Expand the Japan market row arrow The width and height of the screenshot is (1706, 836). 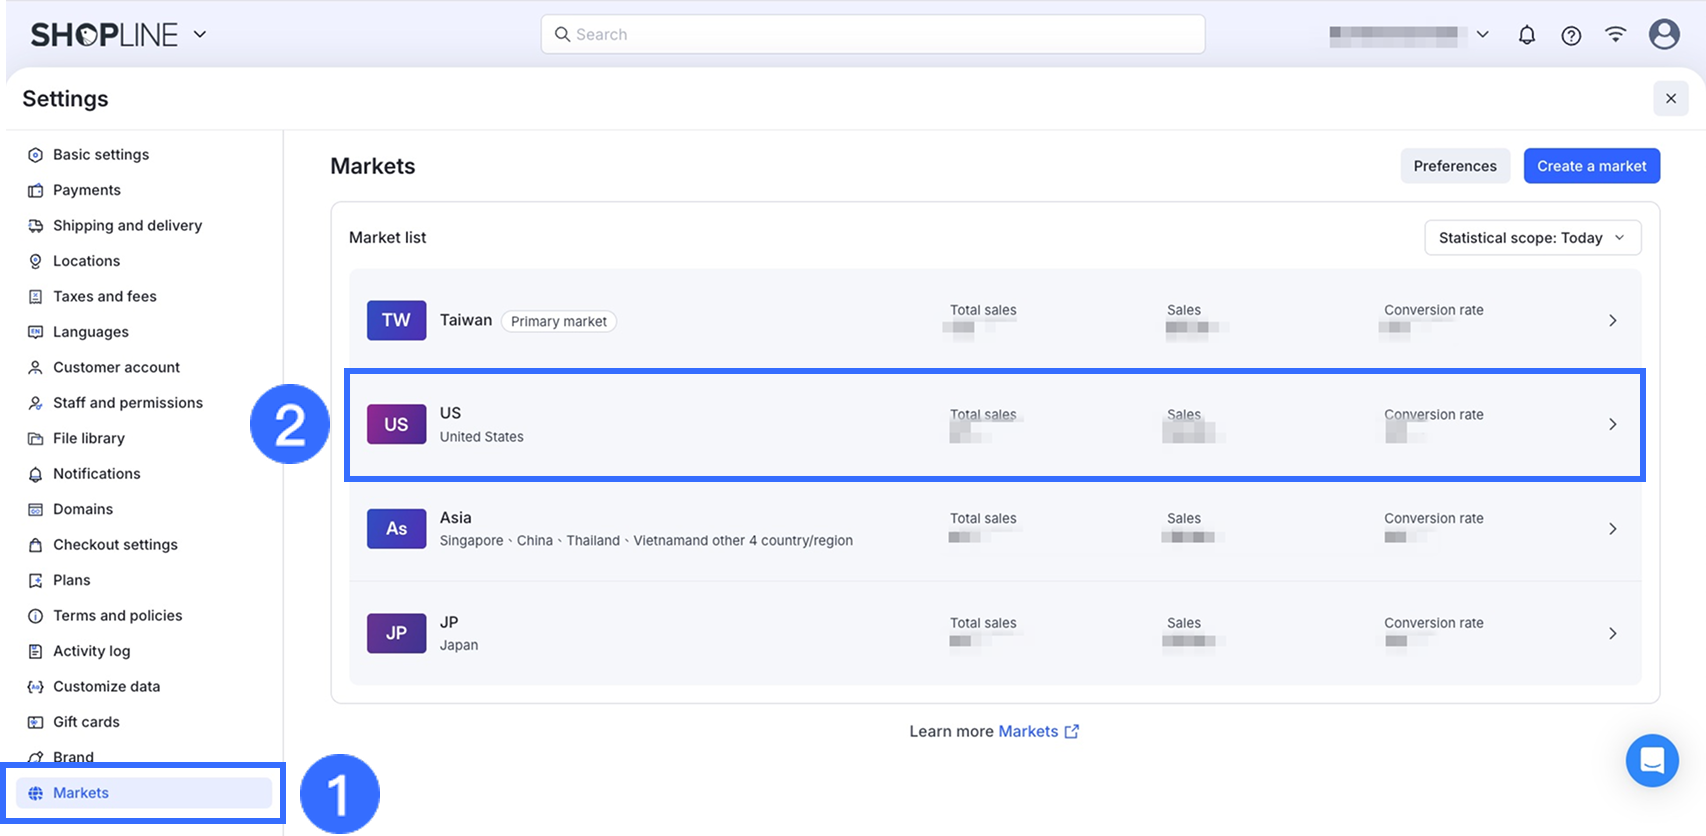pos(1612,633)
